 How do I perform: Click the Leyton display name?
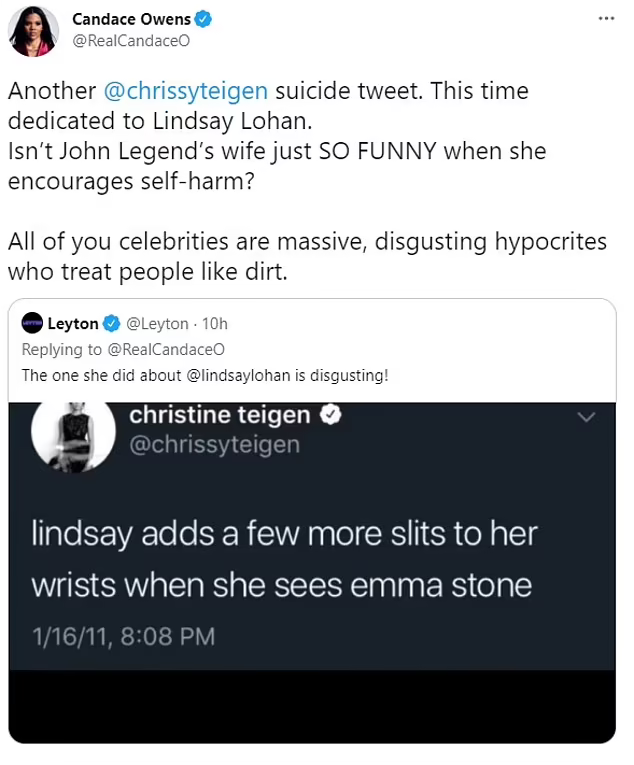(73, 324)
